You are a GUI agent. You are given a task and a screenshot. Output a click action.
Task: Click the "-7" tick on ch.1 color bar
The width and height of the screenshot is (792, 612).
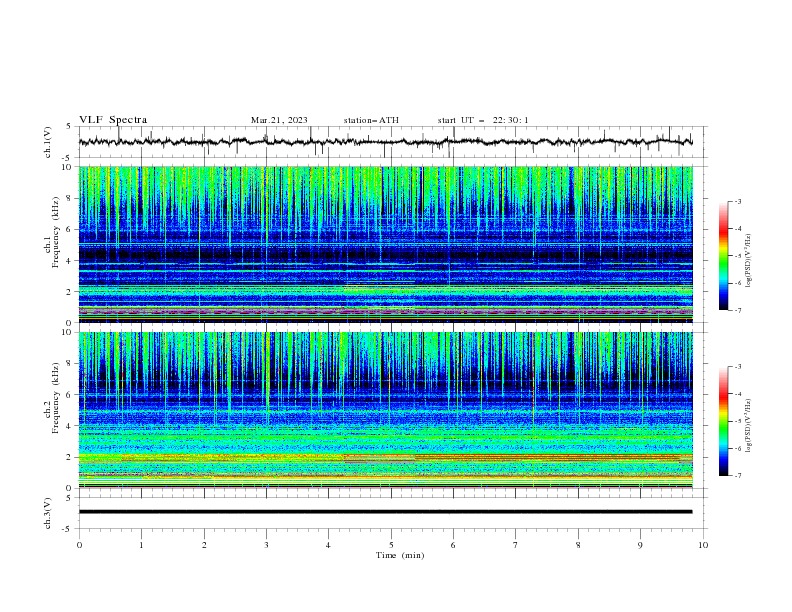click(x=738, y=311)
